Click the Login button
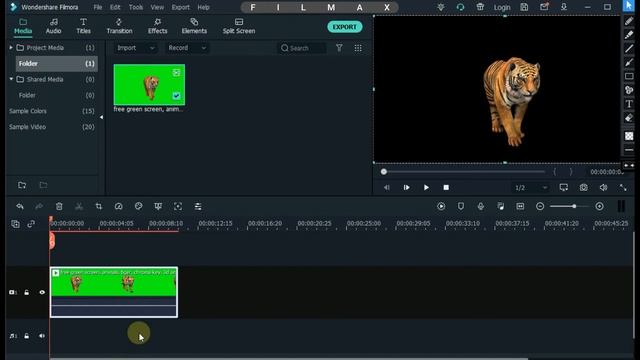This screenshot has height=360, width=640. [502, 7]
